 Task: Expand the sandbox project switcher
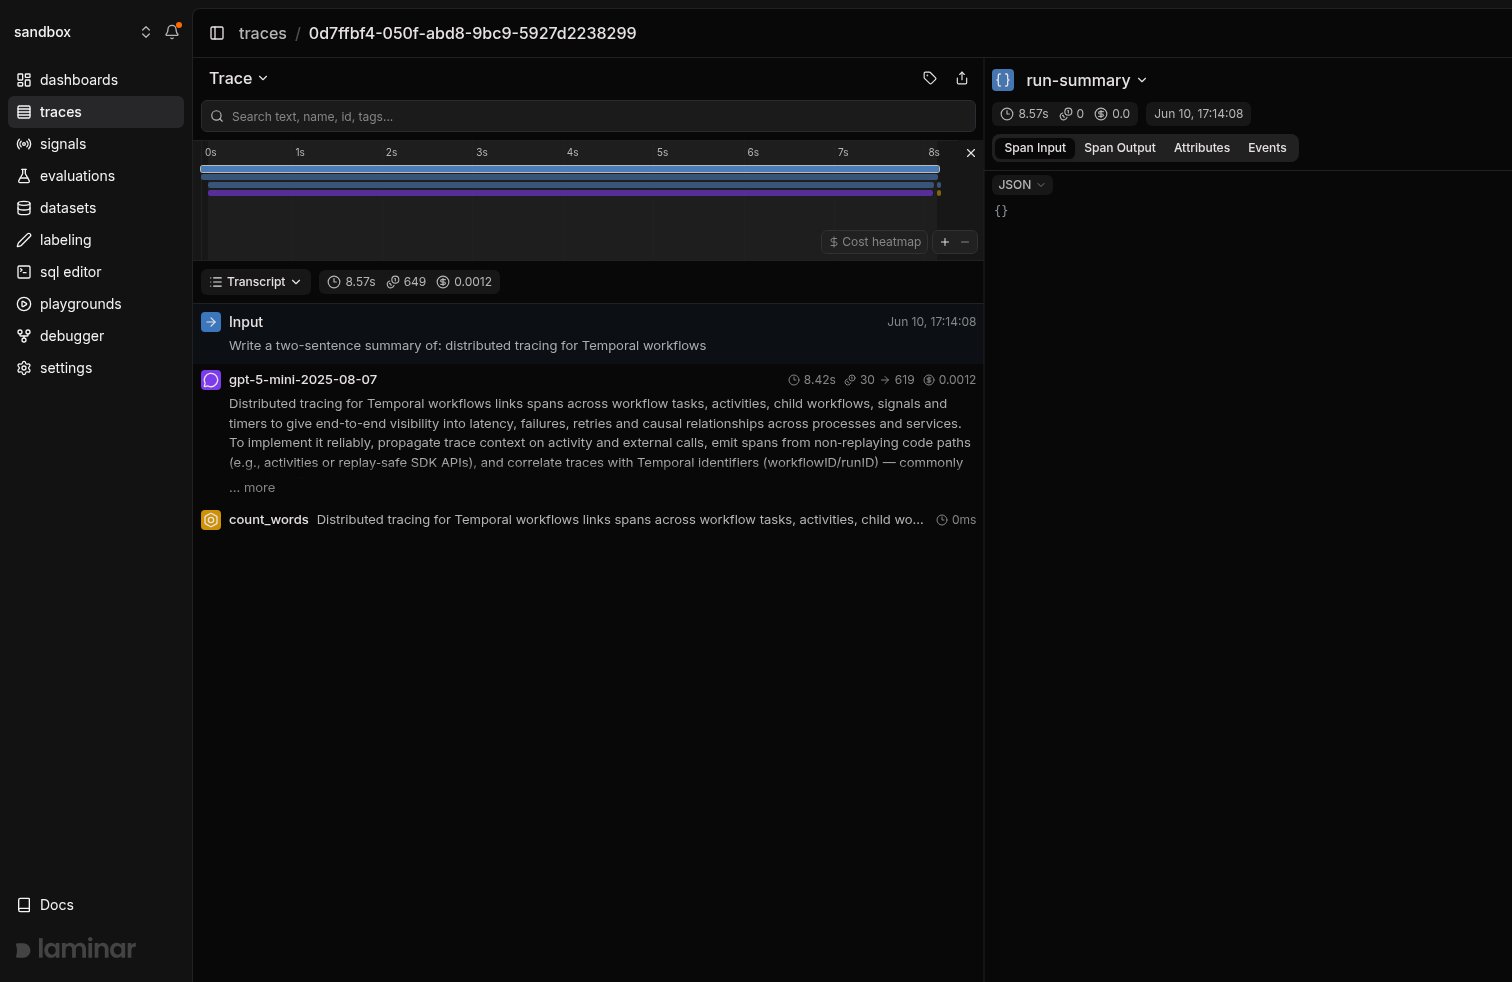tap(82, 32)
